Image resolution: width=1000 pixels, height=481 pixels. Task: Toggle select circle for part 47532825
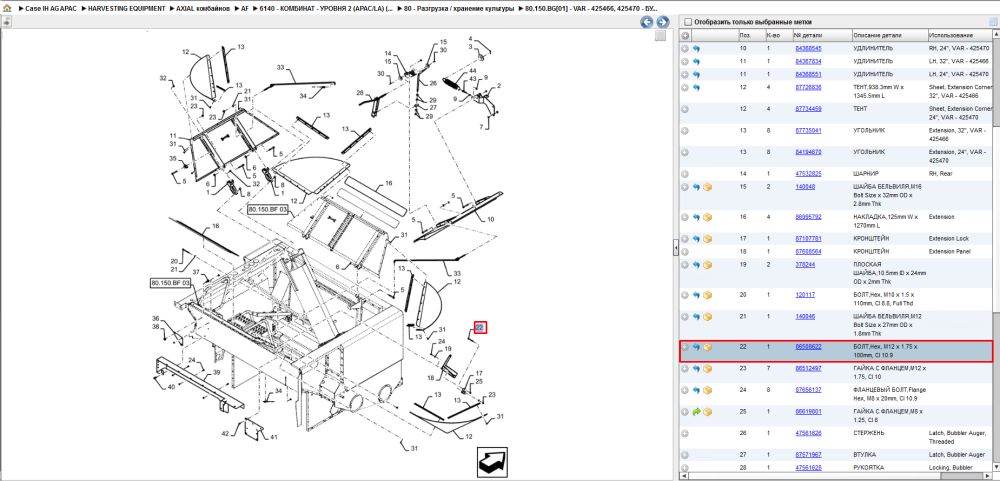tap(685, 174)
